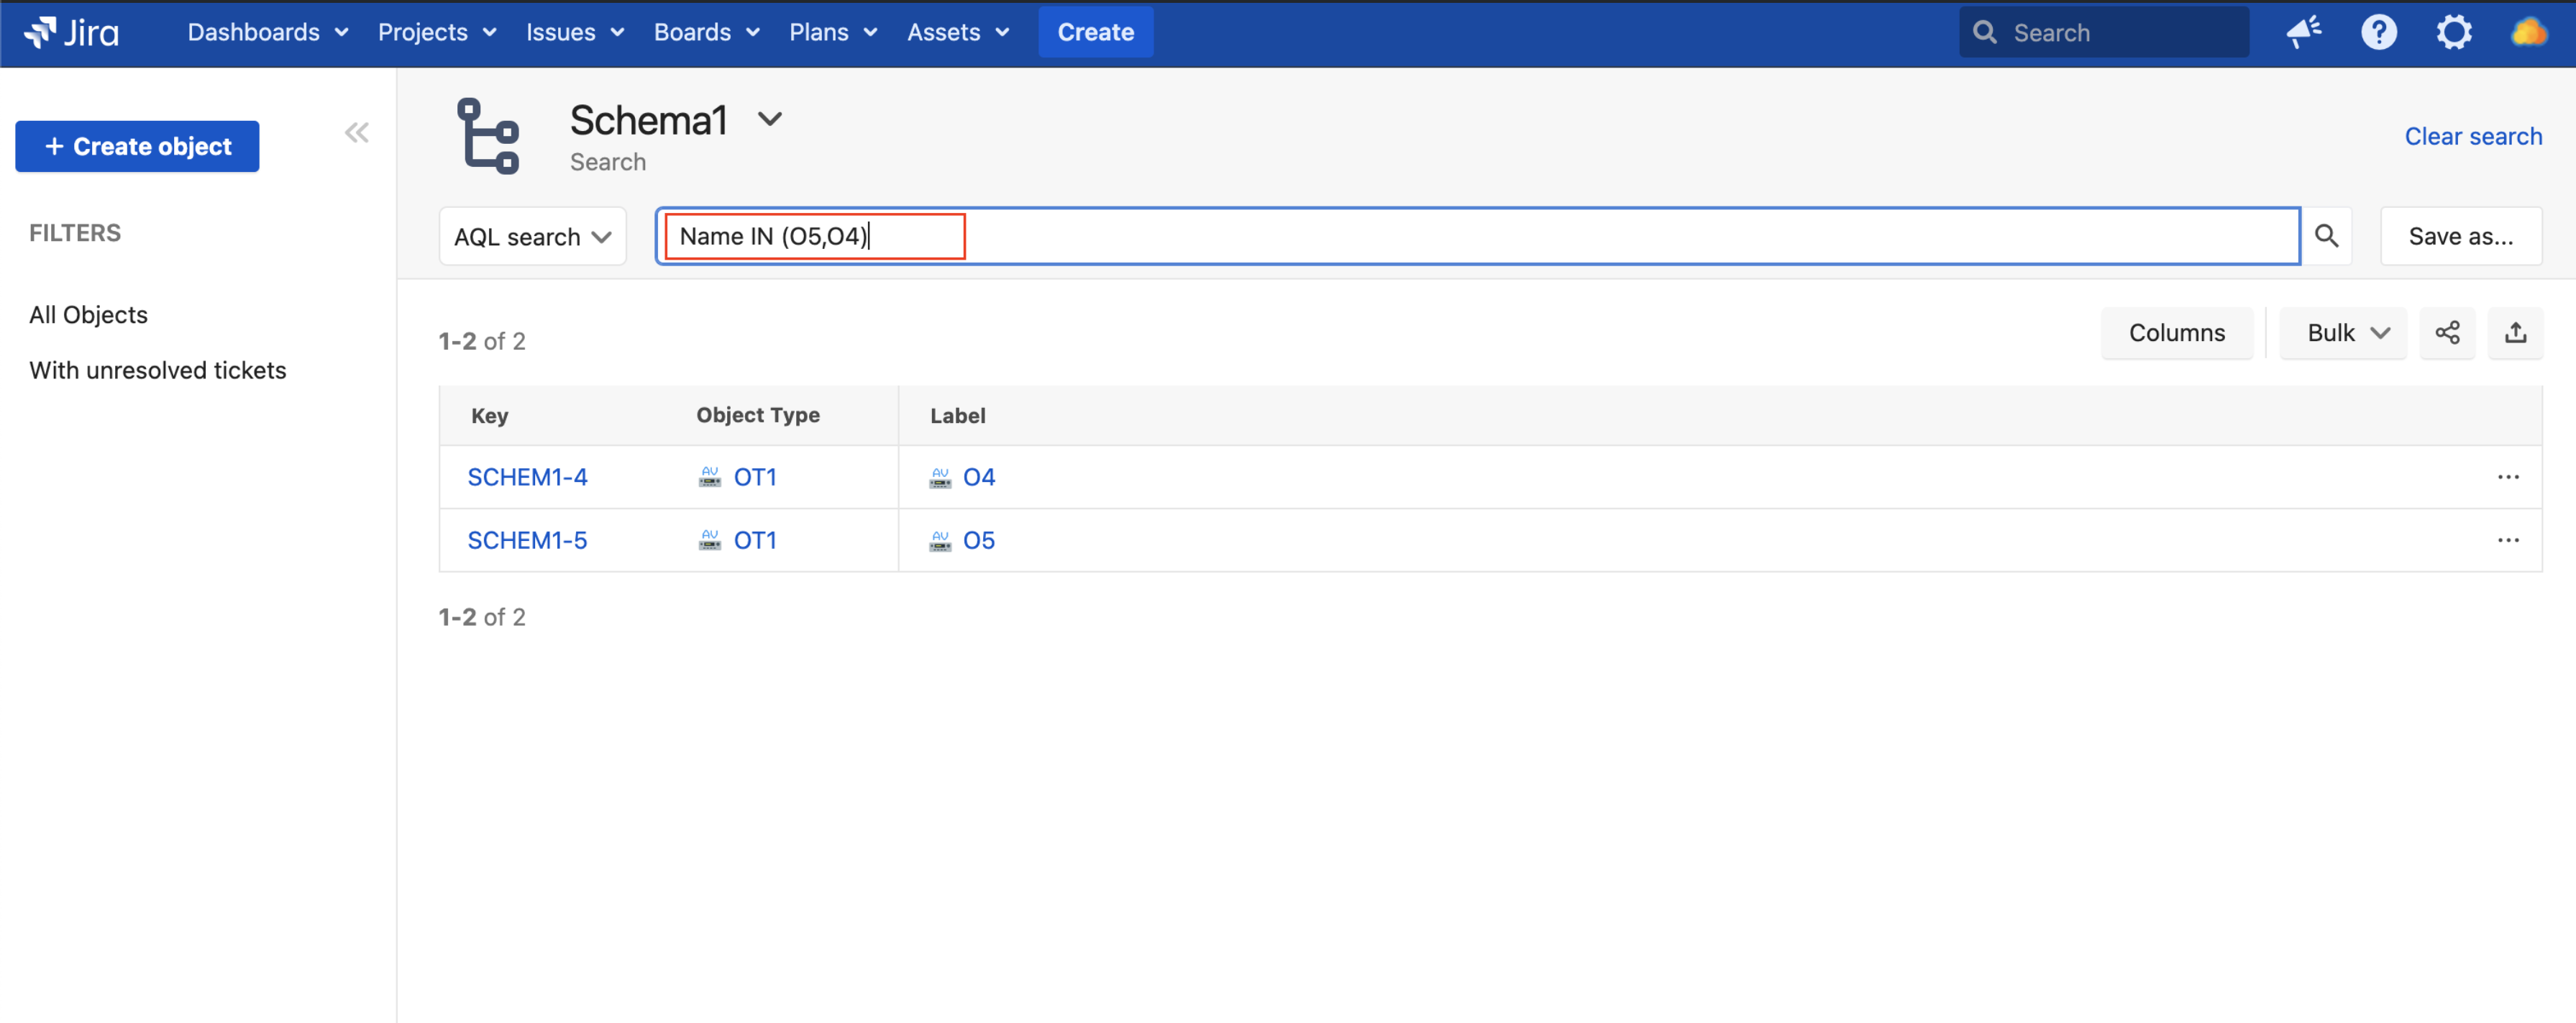Open the settings gear icon
This screenshot has height=1023, width=2576.
pyautogui.click(x=2453, y=32)
